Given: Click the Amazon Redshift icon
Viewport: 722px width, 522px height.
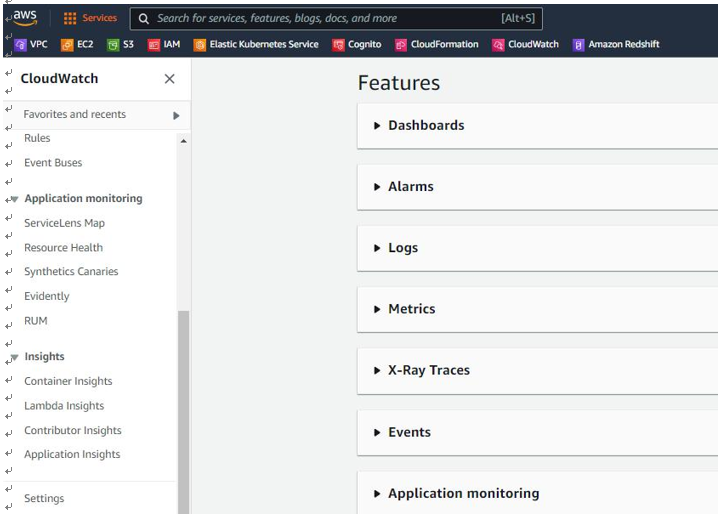Looking at the screenshot, I should click(578, 45).
